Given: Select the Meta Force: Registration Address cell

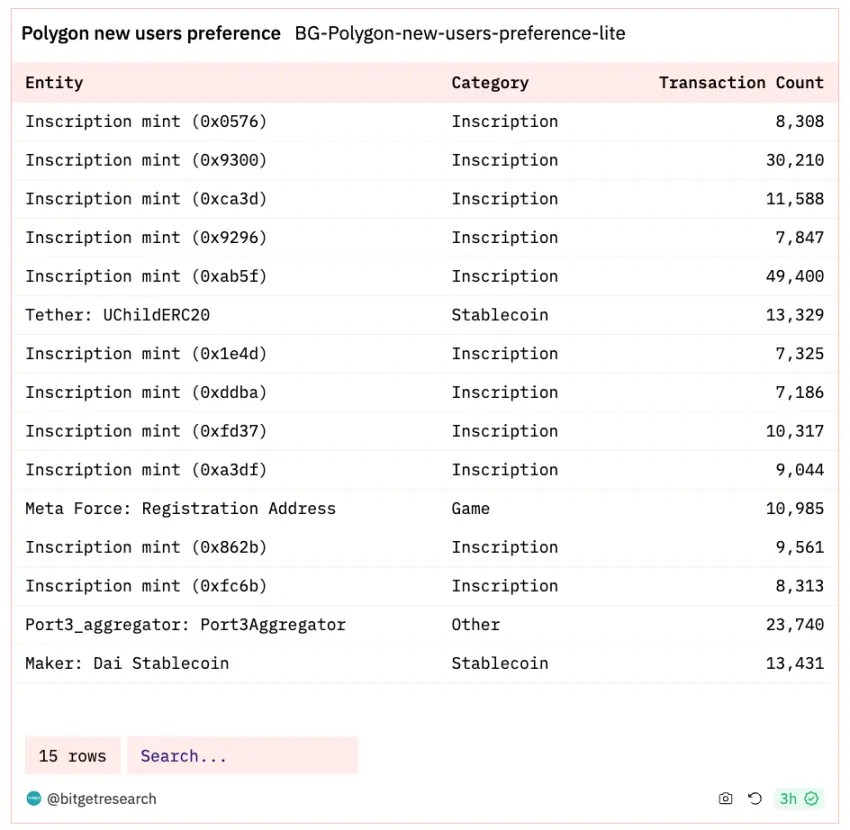Looking at the screenshot, I should 180,508.
